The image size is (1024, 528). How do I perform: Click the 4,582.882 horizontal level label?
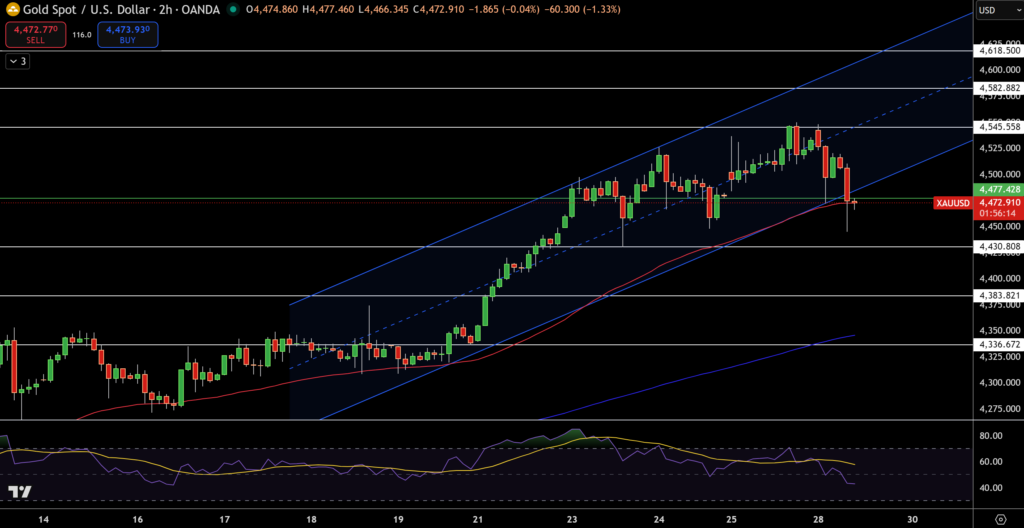pyautogui.click(x=998, y=88)
